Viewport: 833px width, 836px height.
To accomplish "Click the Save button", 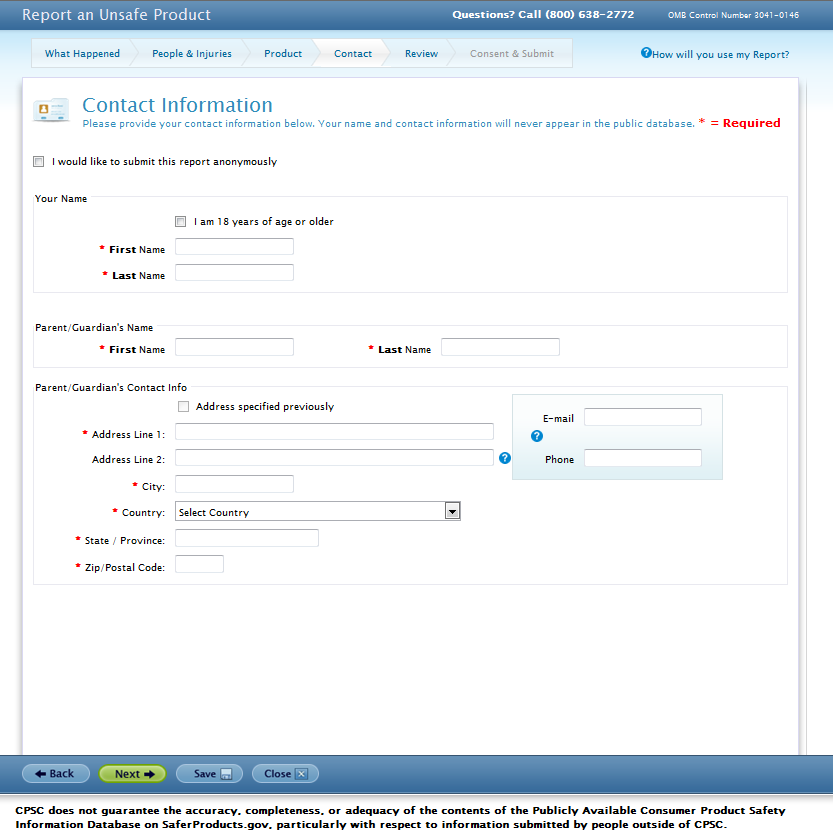I will (x=210, y=774).
